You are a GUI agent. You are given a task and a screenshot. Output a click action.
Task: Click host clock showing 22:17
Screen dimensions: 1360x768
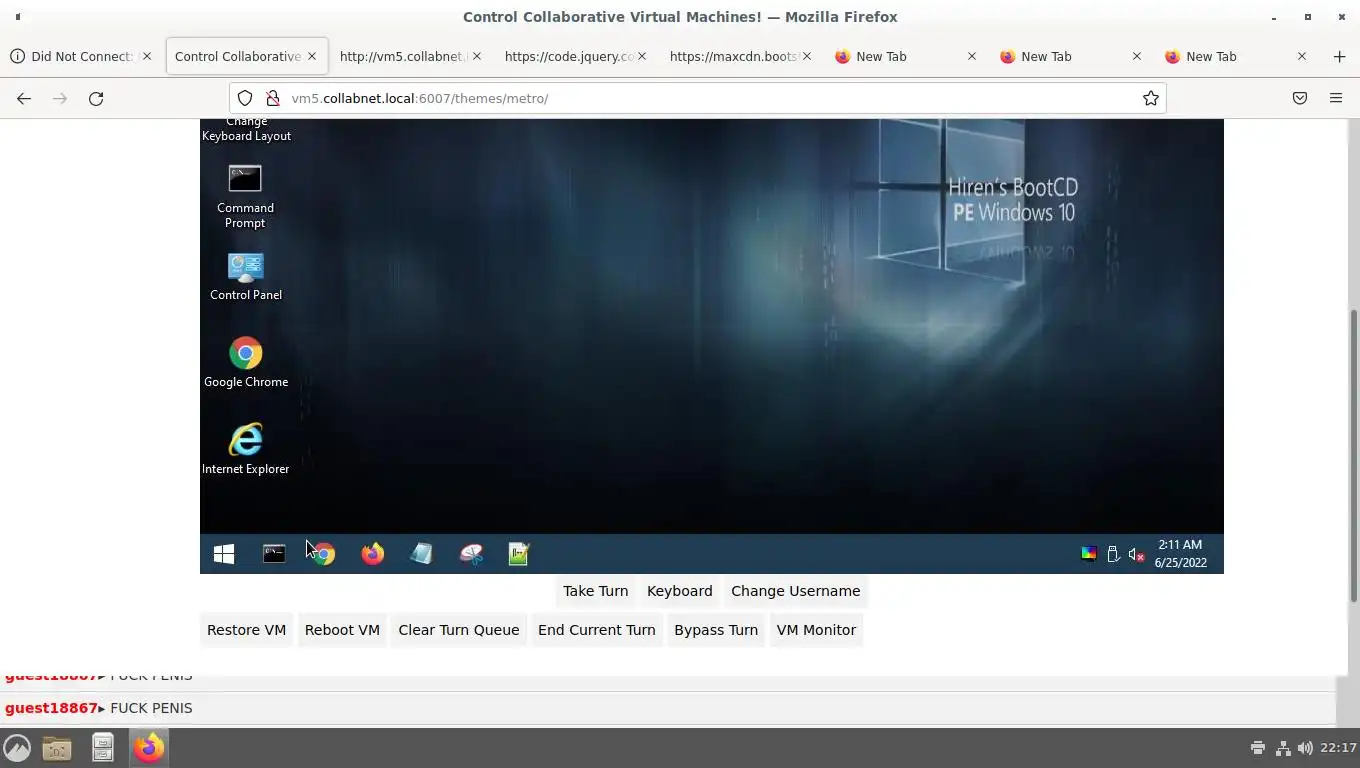click(x=1338, y=748)
